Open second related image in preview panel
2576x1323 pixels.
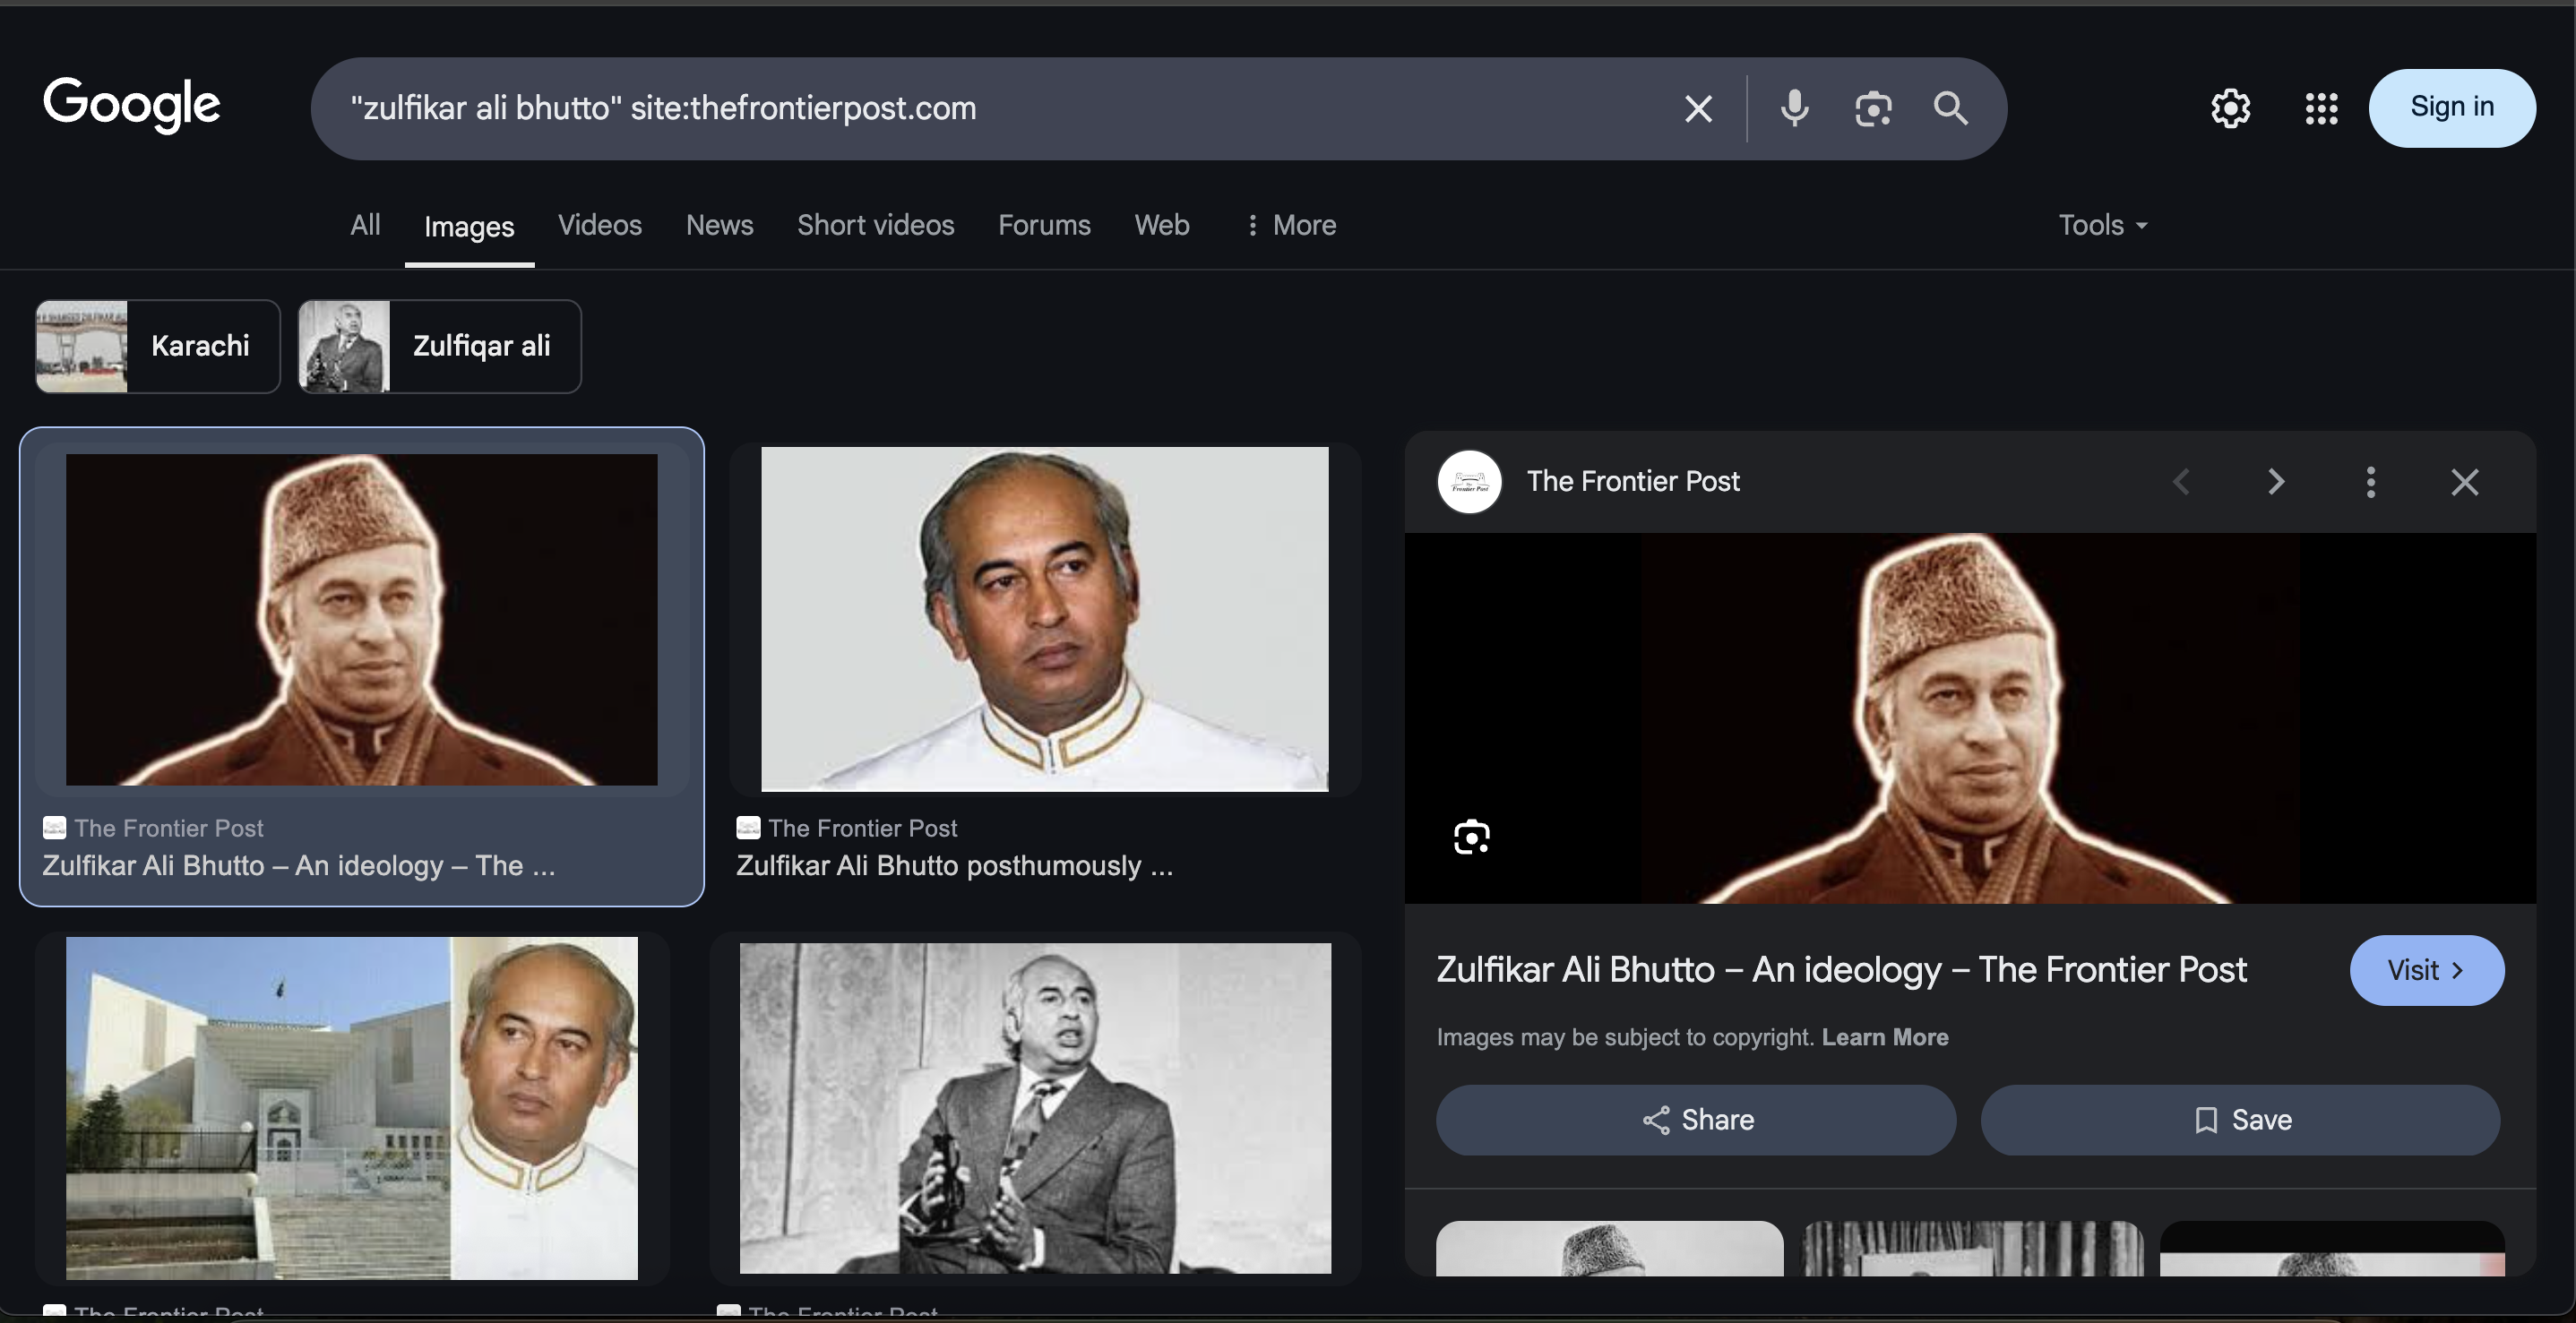[x=1971, y=1248]
